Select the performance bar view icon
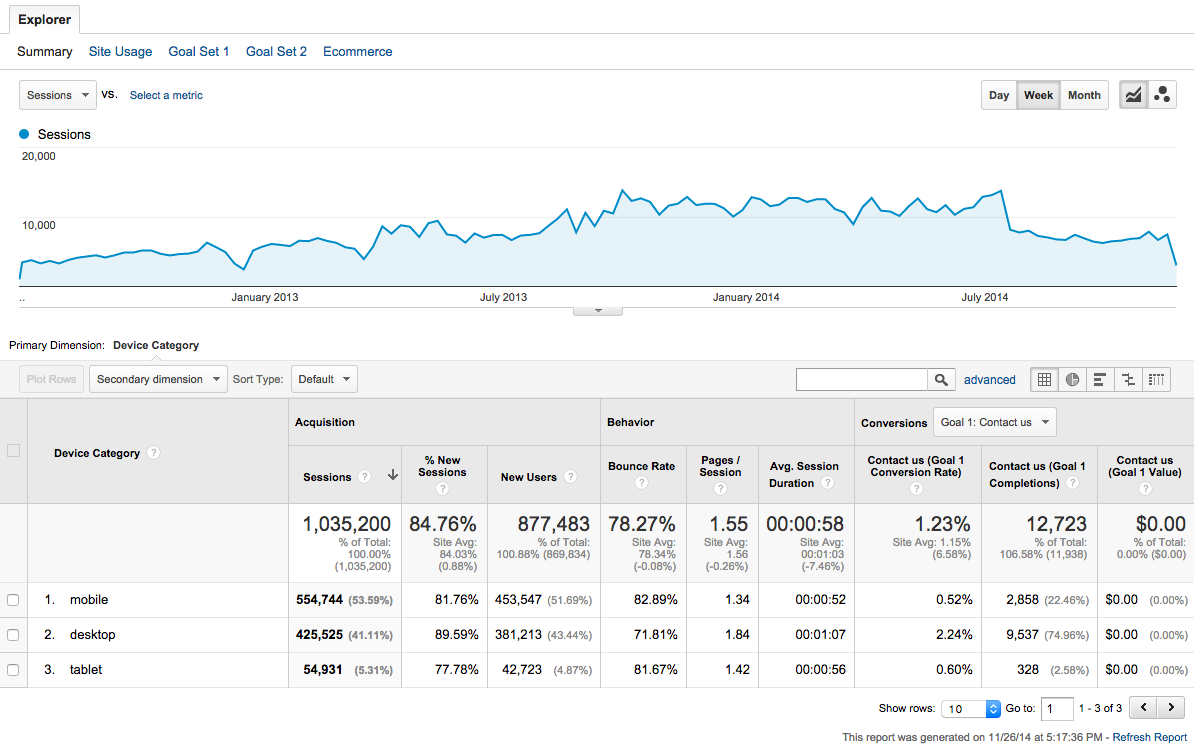Viewport: 1194px width, 751px height. pyautogui.click(x=1100, y=380)
